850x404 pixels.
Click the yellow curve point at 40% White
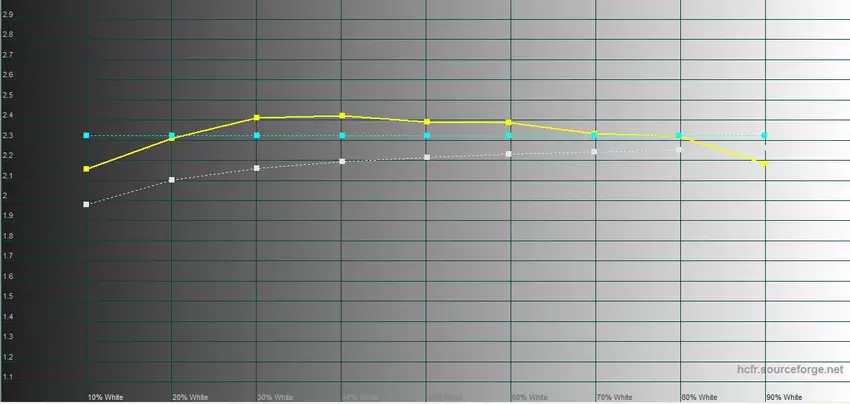click(x=342, y=116)
